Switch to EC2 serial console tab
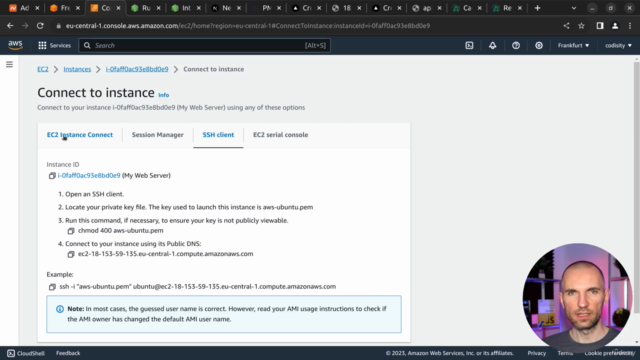The width and height of the screenshot is (640, 360). pos(280,135)
